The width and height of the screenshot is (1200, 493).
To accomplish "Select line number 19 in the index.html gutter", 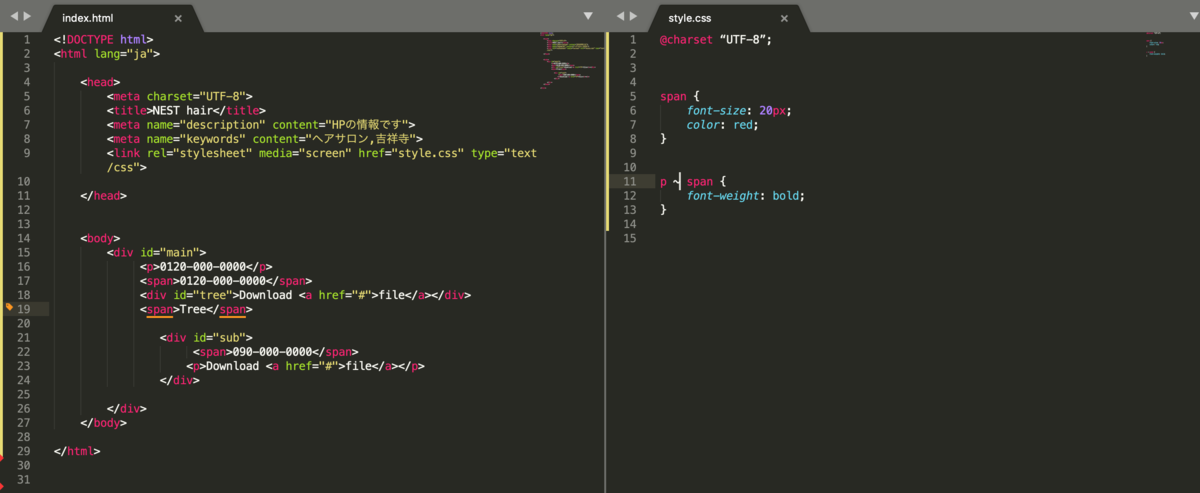I will click(24, 309).
